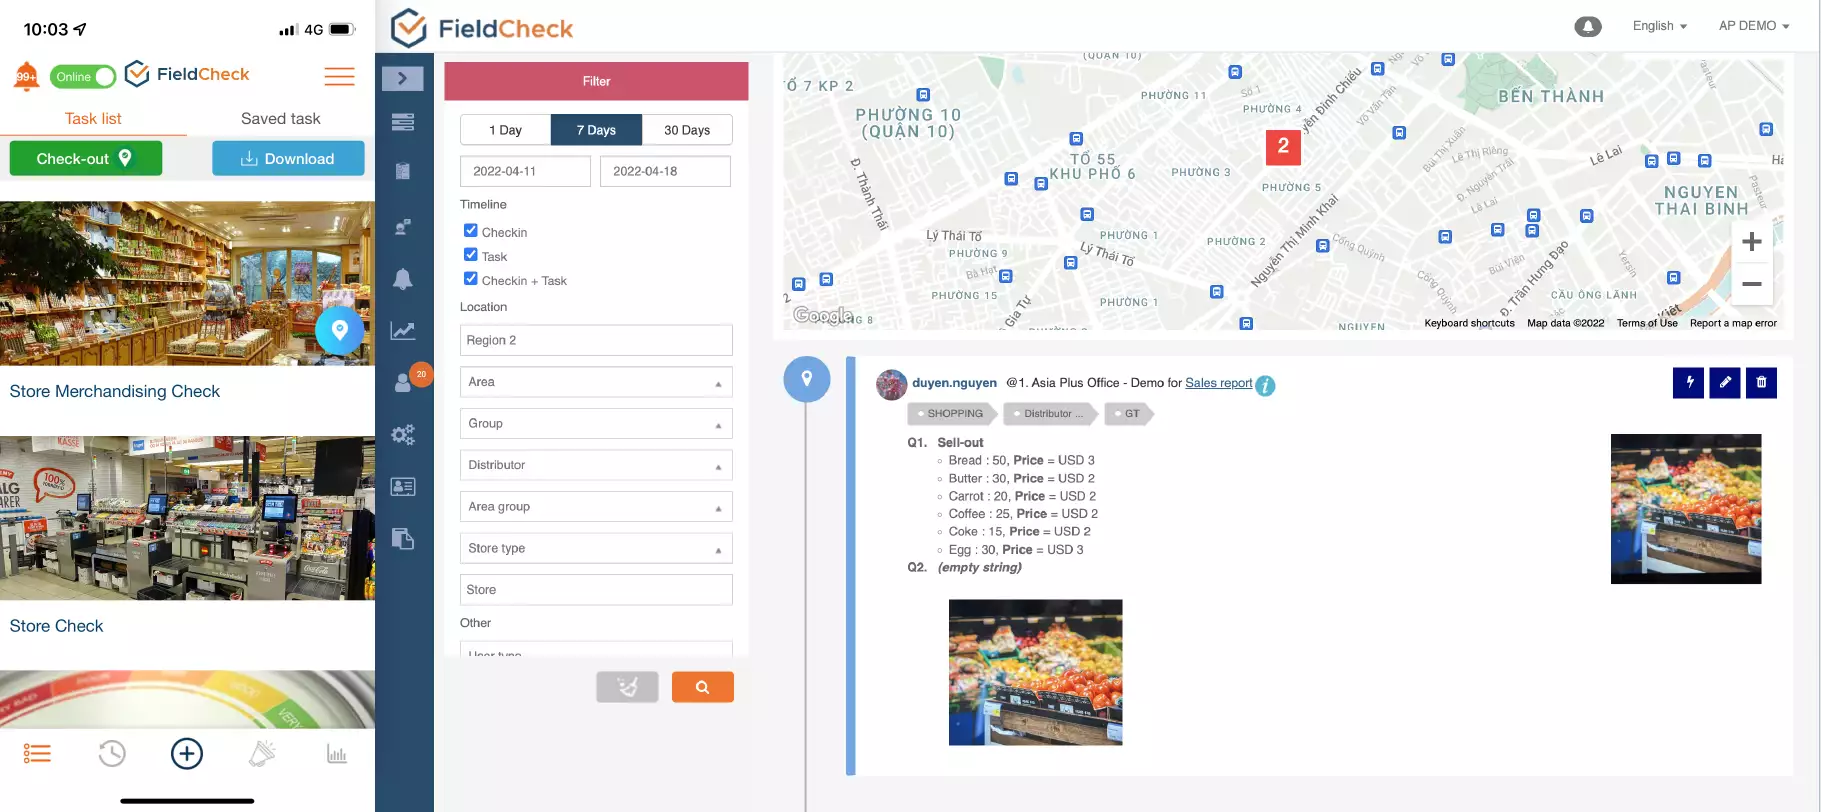Open the Sales report link
The height and width of the screenshot is (812, 1821).
[x=1218, y=383]
